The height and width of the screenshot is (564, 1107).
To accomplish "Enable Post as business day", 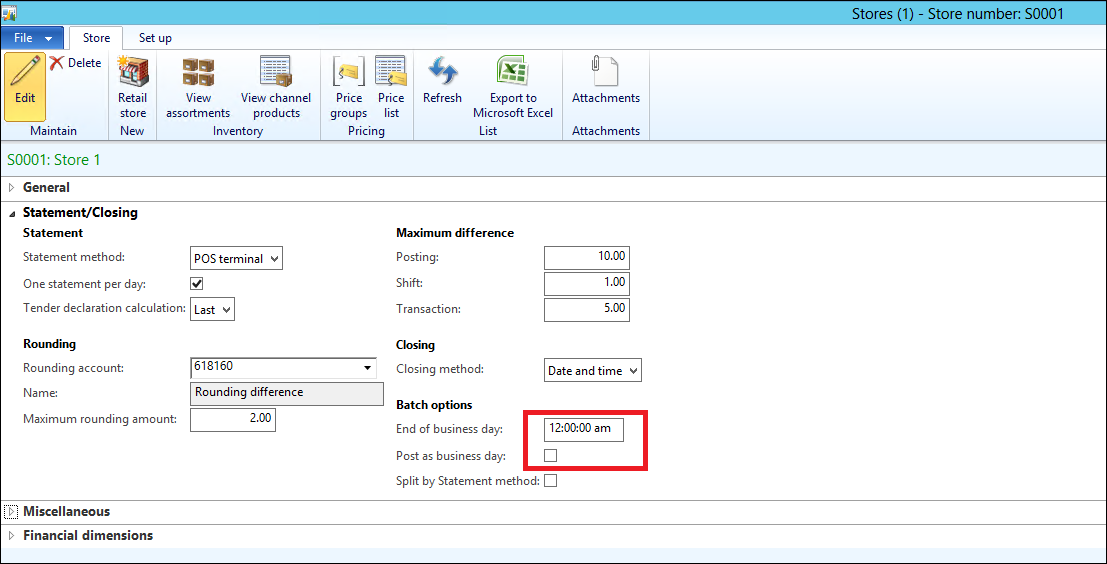I will [x=550, y=456].
